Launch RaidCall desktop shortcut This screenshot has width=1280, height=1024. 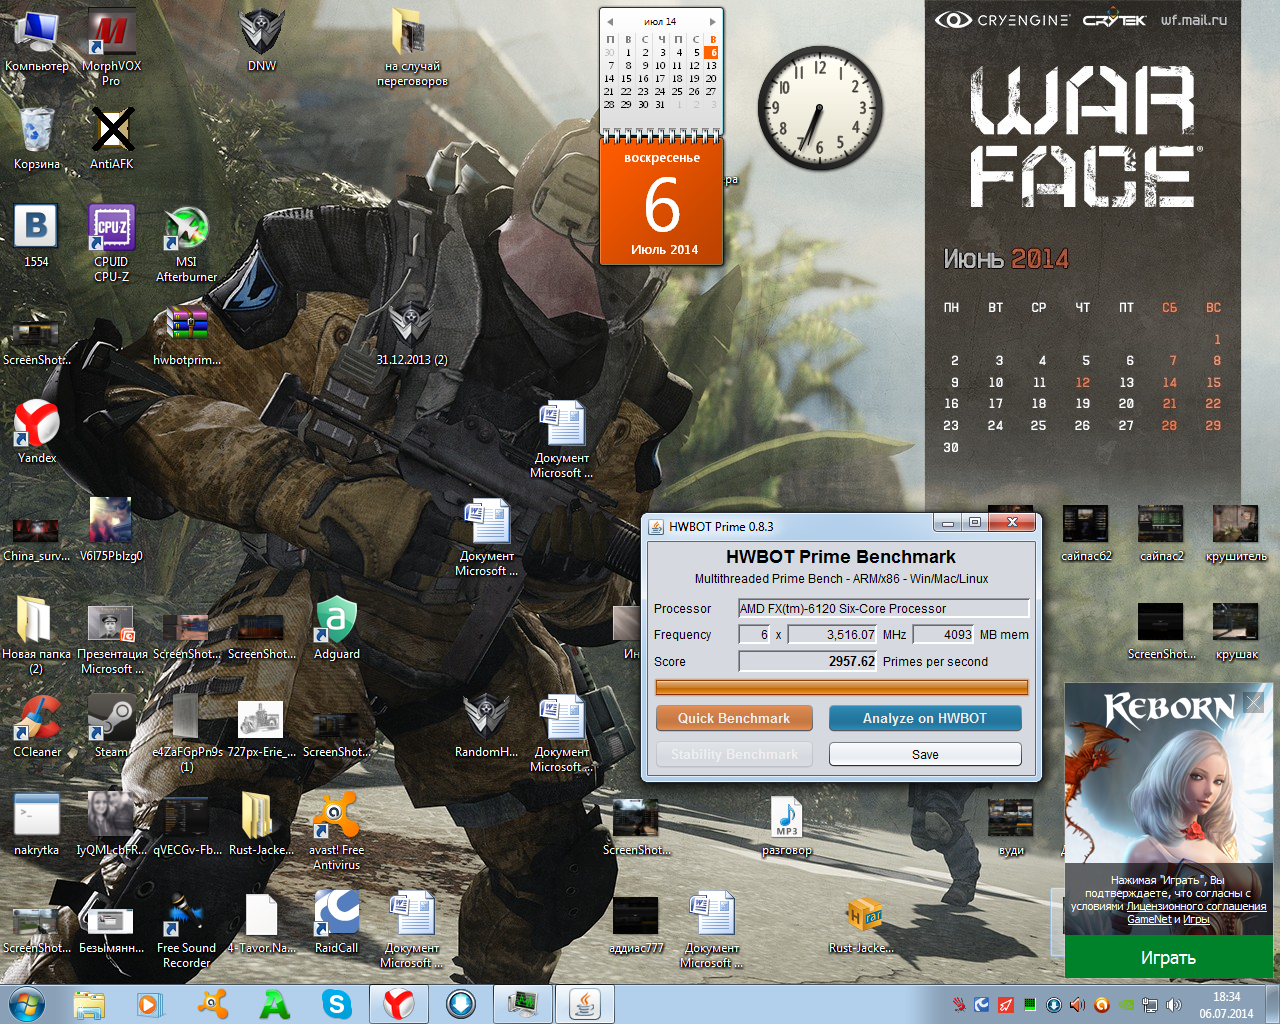point(337,922)
